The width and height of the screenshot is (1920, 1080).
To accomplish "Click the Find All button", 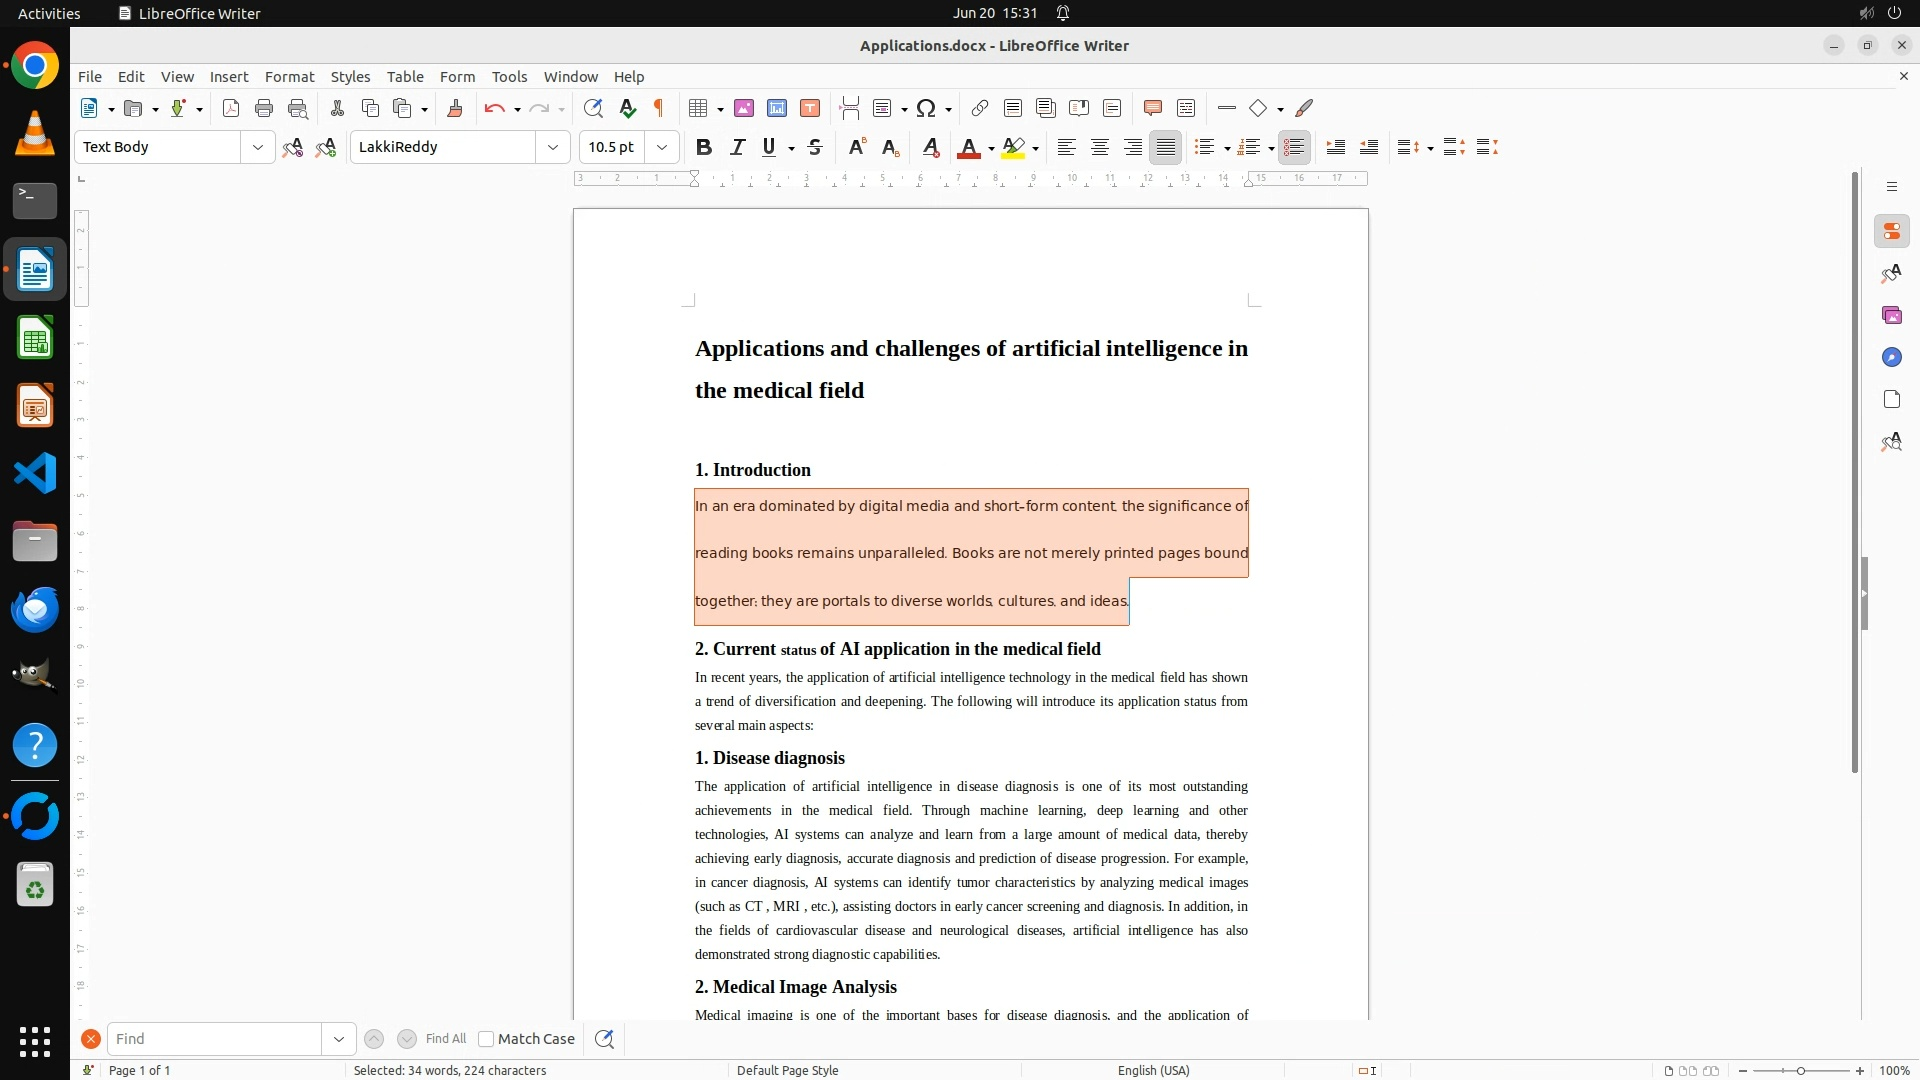I will tap(445, 1039).
